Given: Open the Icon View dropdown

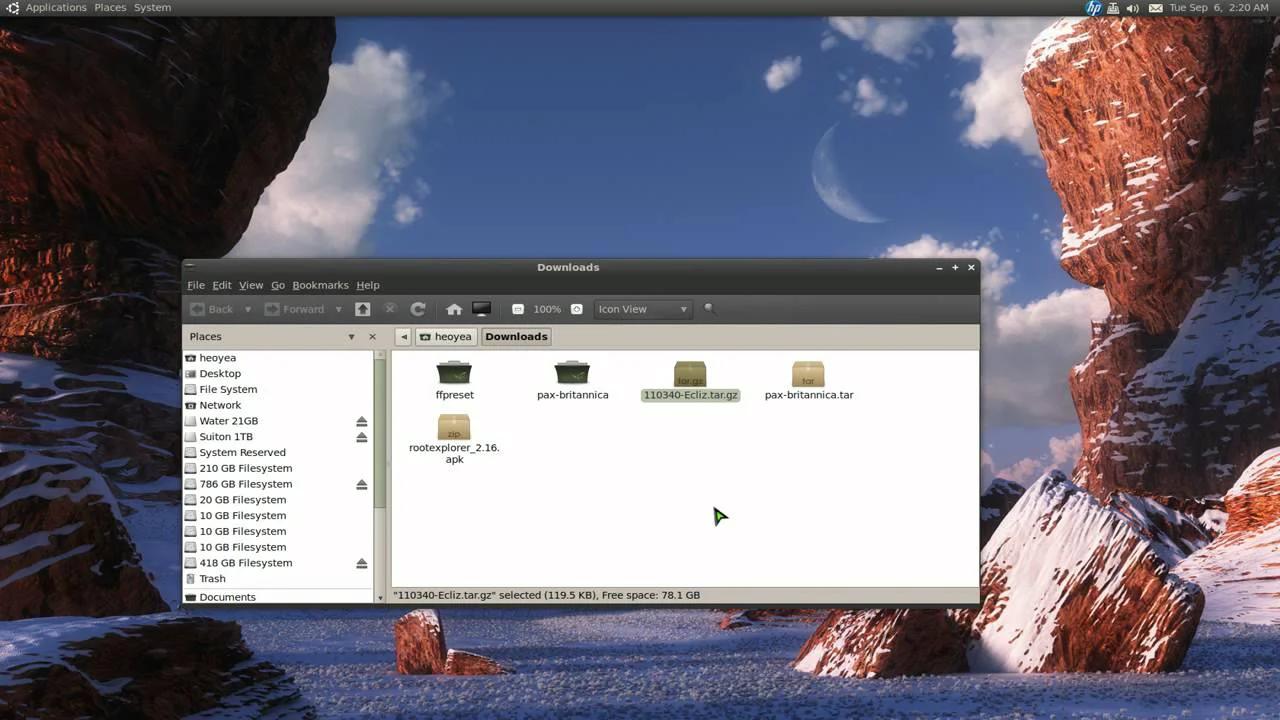Looking at the screenshot, I should (641, 309).
